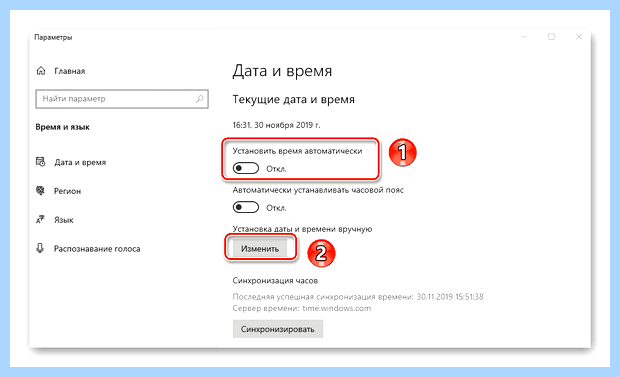Open the Главная home icon
This screenshot has width=620, height=377.
[41, 71]
